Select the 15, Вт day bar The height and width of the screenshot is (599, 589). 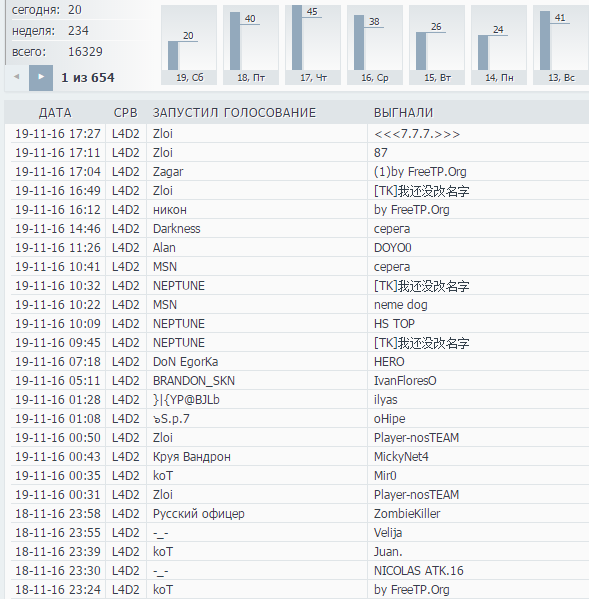437,45
